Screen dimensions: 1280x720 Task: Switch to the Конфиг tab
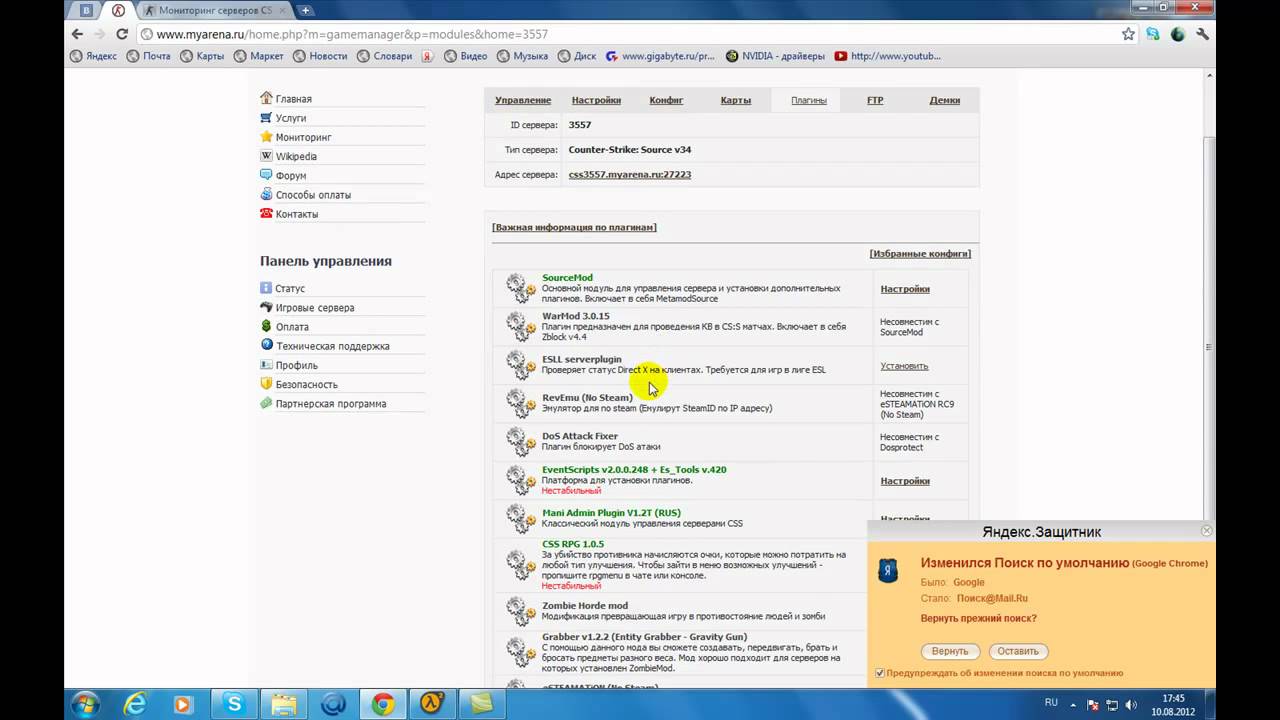point(666,100)
